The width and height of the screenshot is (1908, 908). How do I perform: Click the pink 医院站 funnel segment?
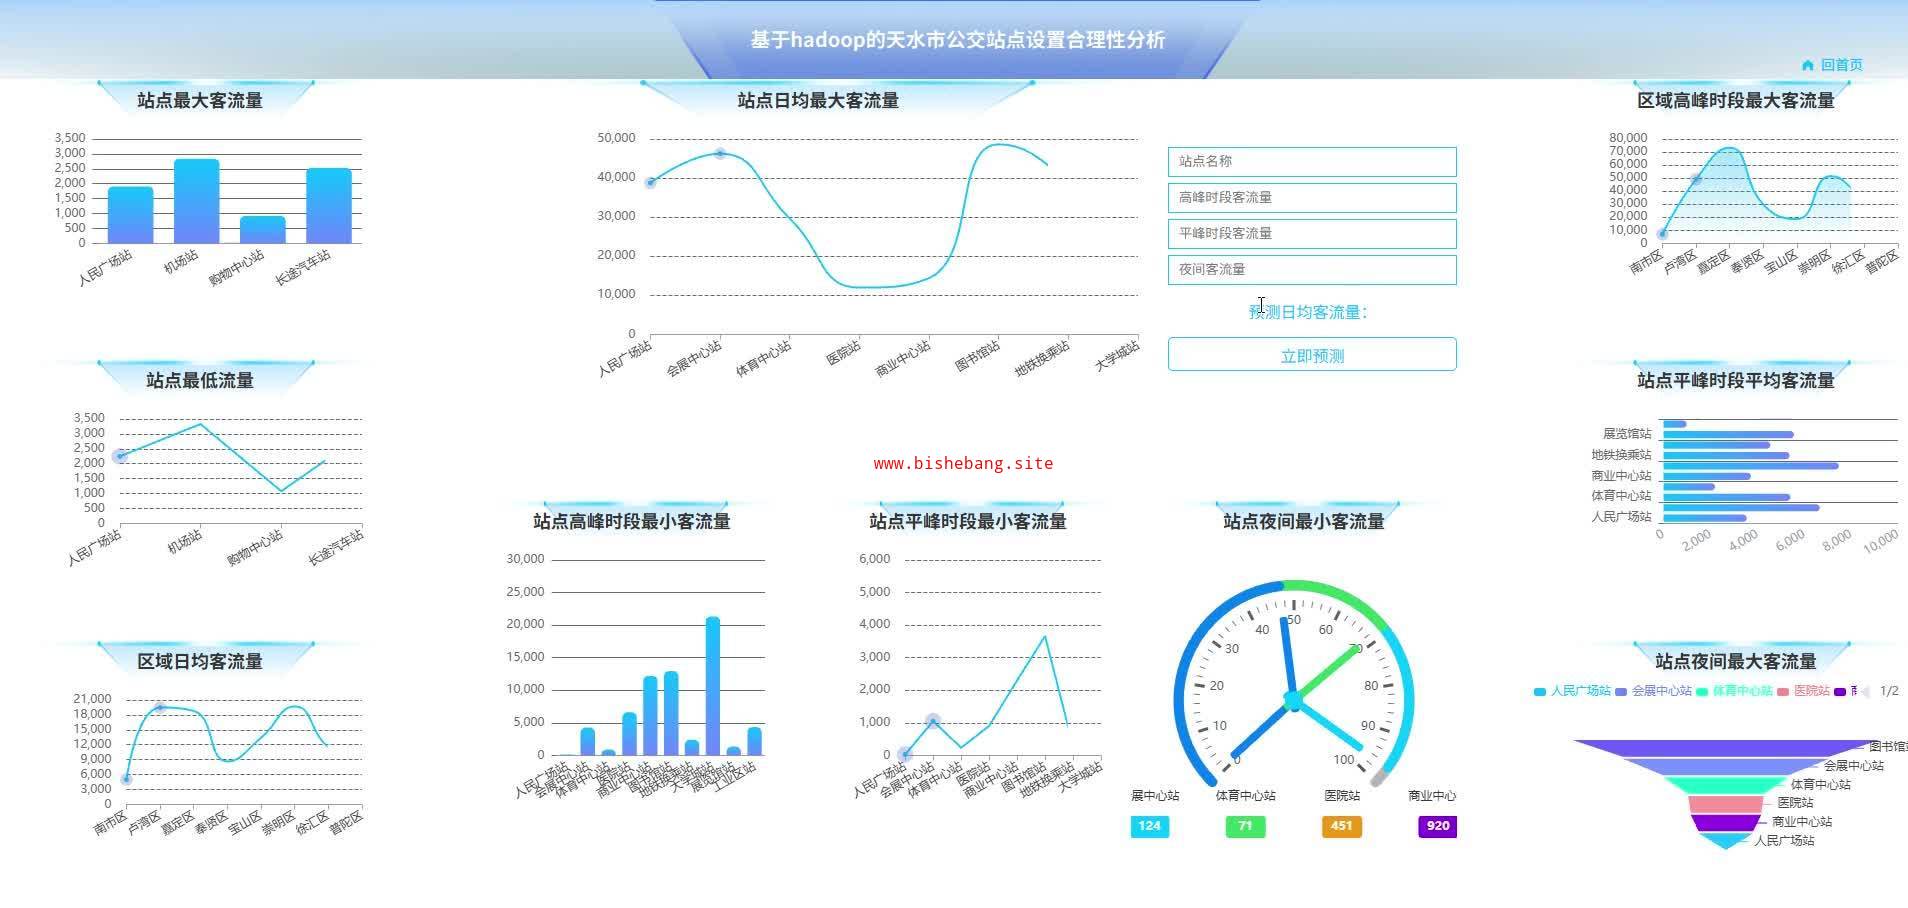[x=1725, y=804]
